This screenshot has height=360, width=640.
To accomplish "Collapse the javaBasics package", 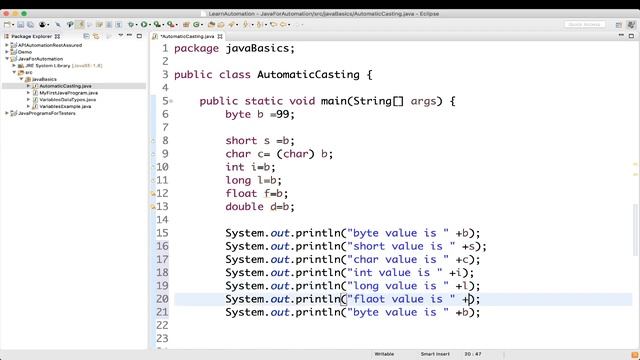I will pos(21,79).
